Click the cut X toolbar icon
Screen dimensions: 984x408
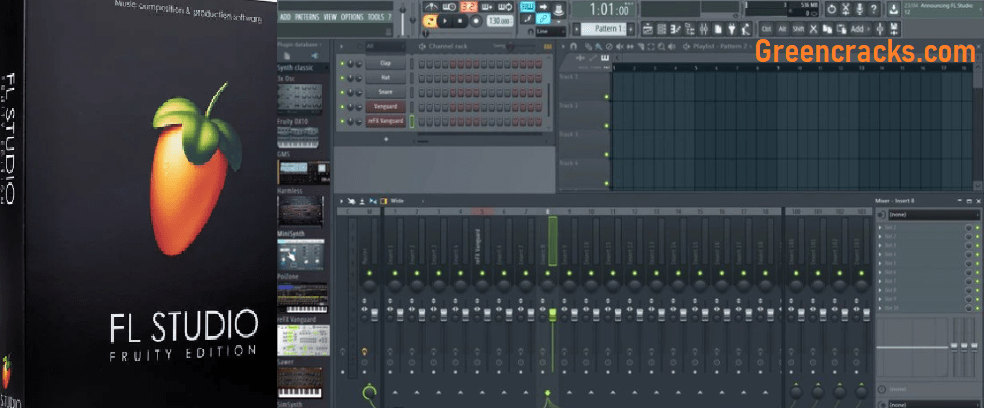tap(813, 29)
